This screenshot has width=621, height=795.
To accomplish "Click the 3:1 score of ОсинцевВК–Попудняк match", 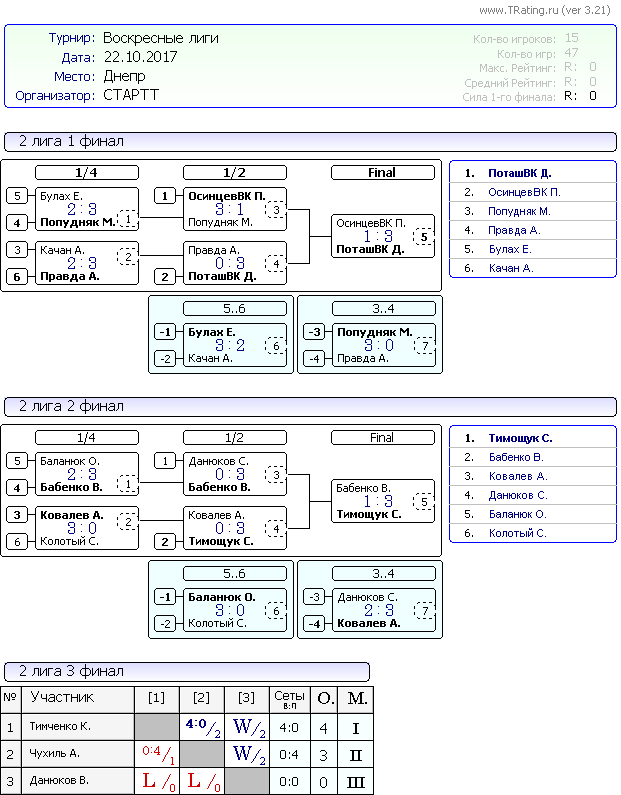I will tap(228, 210).
